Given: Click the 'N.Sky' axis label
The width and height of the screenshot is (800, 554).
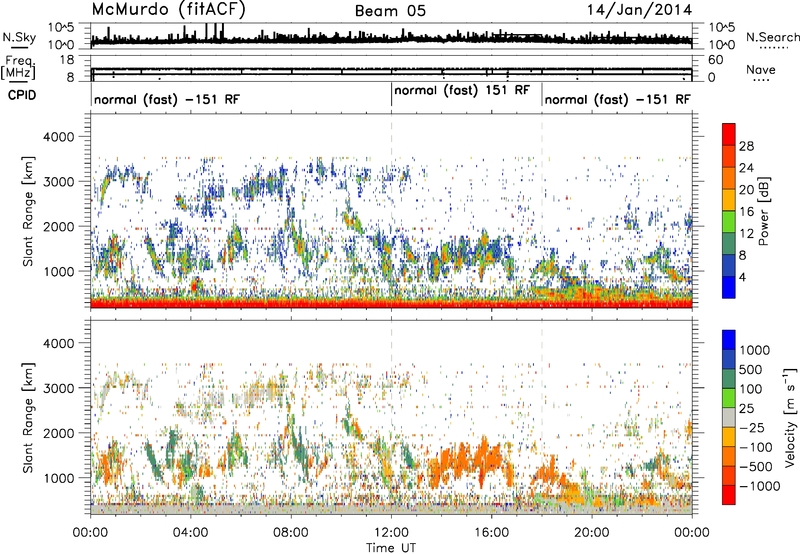Looking at the screenshot, I should tap(19, 37).
